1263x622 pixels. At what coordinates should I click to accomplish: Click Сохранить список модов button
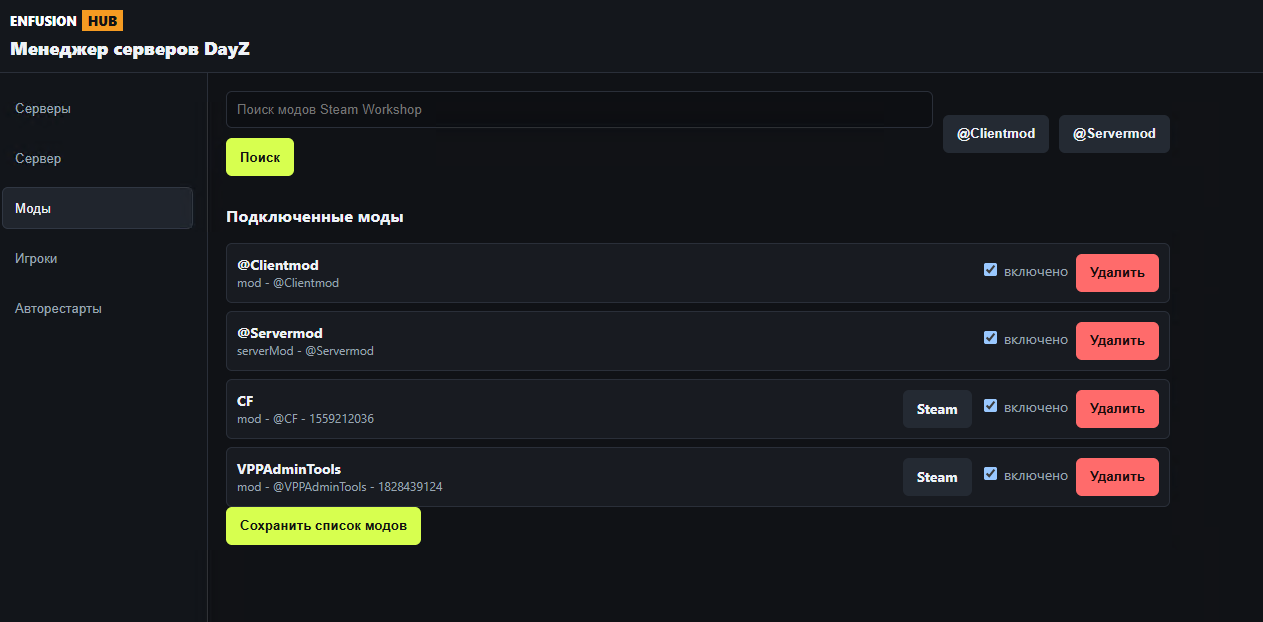click(x=323, y=526)
